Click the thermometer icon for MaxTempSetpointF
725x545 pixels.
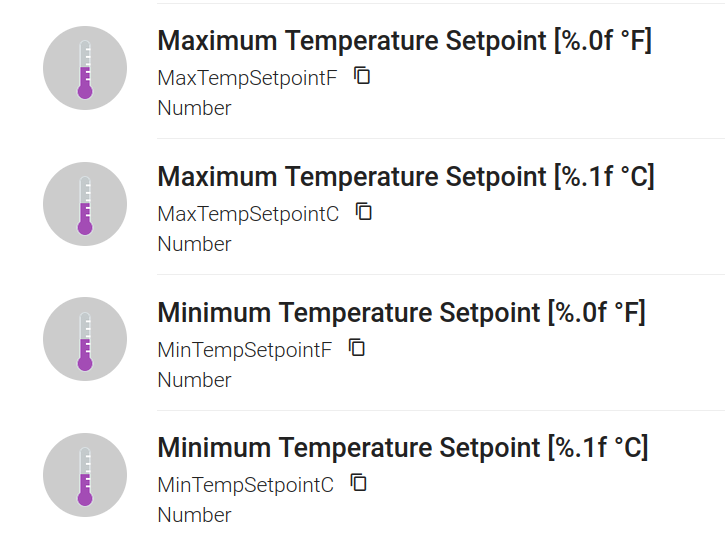pyautogui.click(x=85, y=68)
